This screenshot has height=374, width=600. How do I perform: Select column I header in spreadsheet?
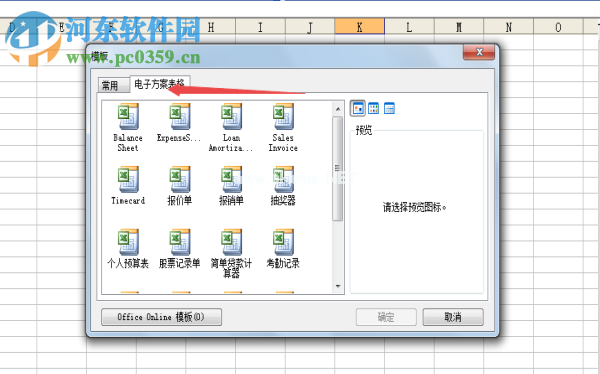[x=260, y=27]
